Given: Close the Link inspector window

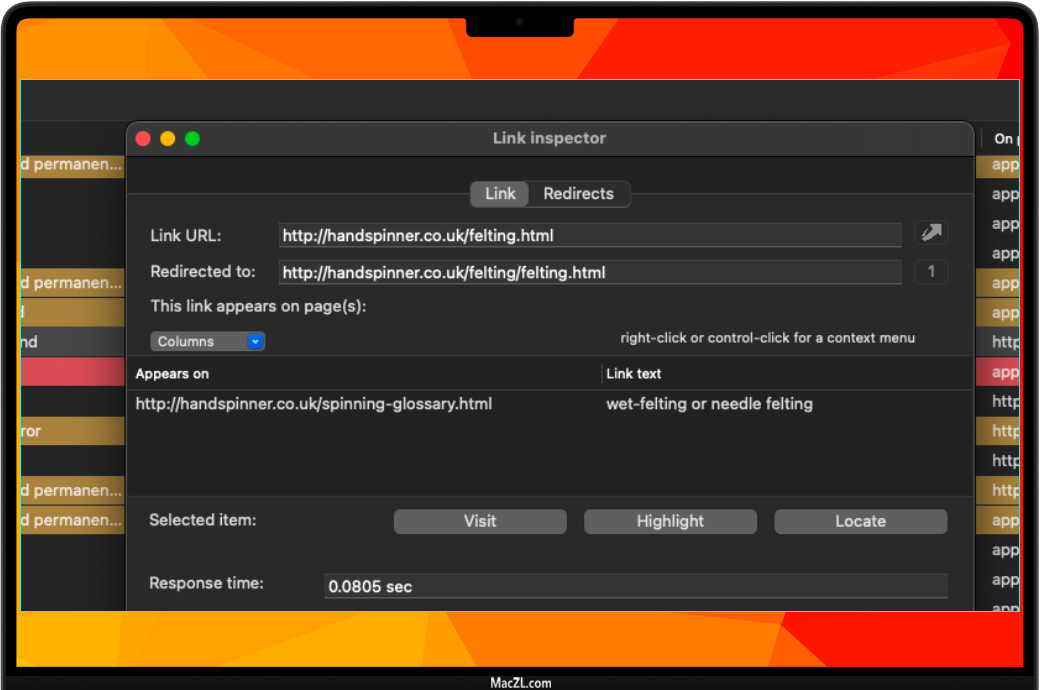Looking at the screenshot, I should 143,139.
